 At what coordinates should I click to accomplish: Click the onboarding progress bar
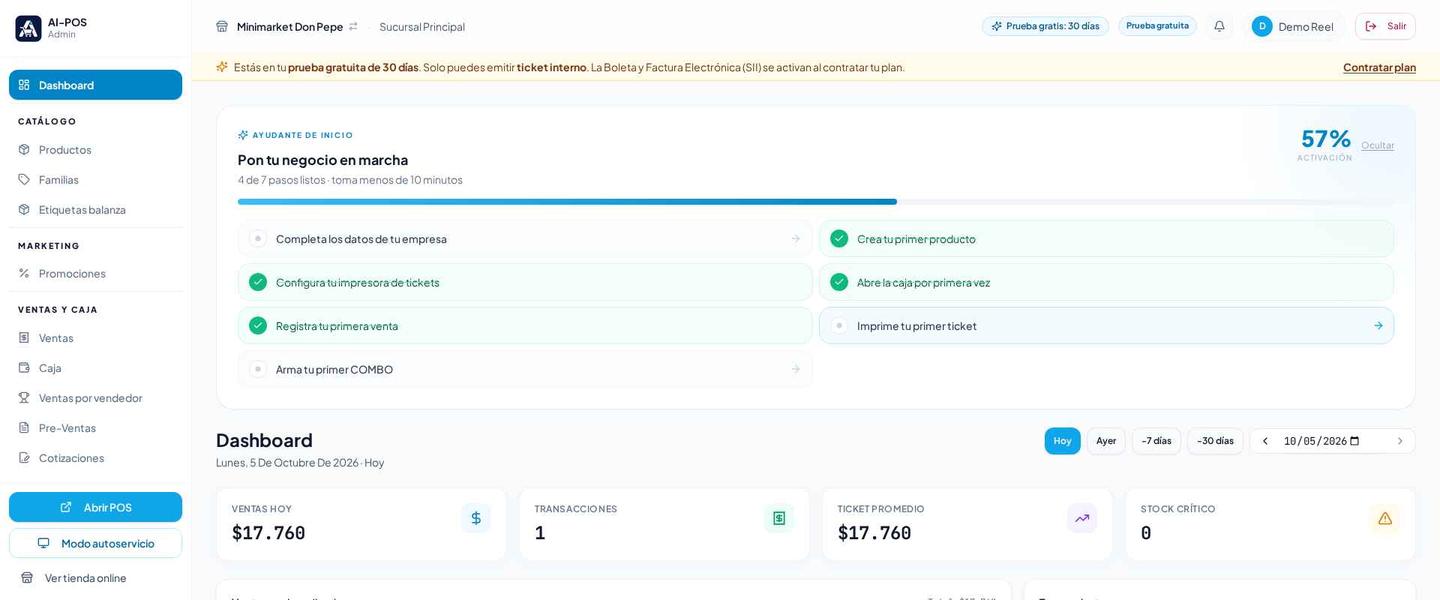point(815,202)
